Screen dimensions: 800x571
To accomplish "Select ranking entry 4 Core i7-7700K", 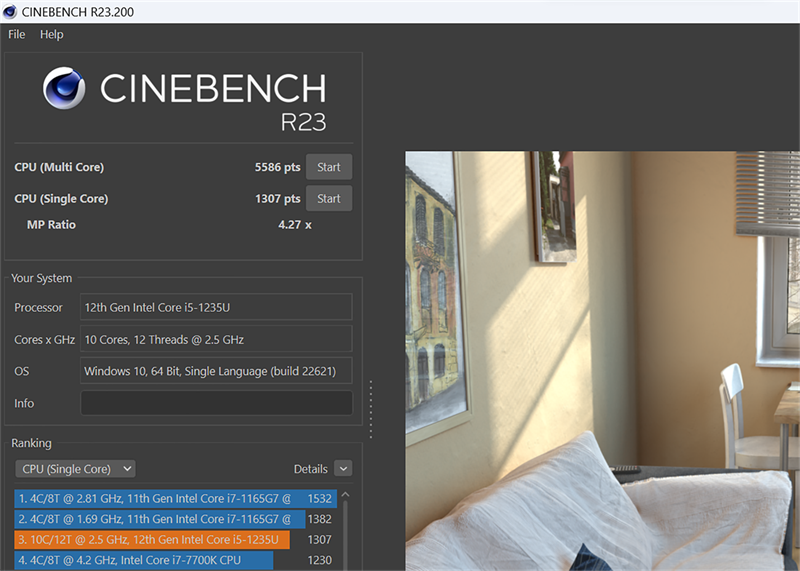I will [x=144, y=560].
